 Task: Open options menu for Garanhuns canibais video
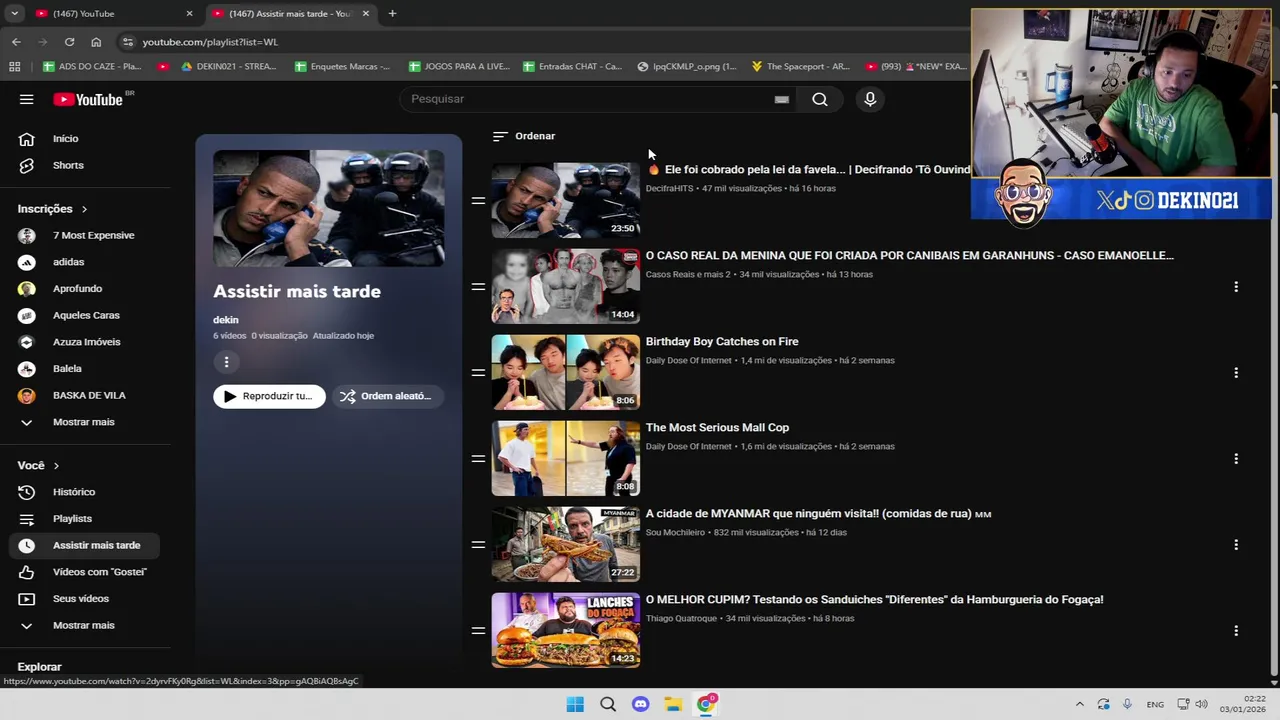pyautogui.click(x=1236, y=287)
